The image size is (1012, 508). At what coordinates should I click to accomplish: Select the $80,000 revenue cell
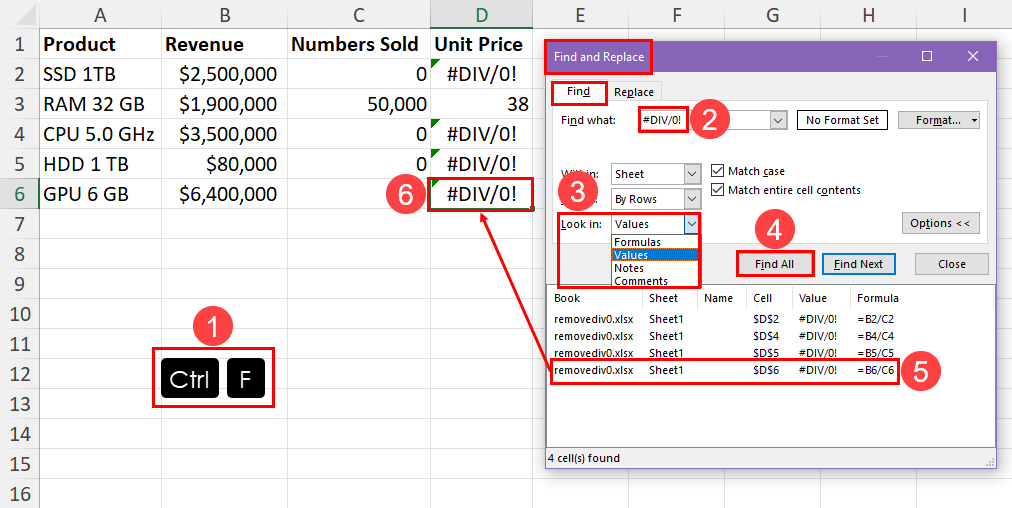(225, 164)
